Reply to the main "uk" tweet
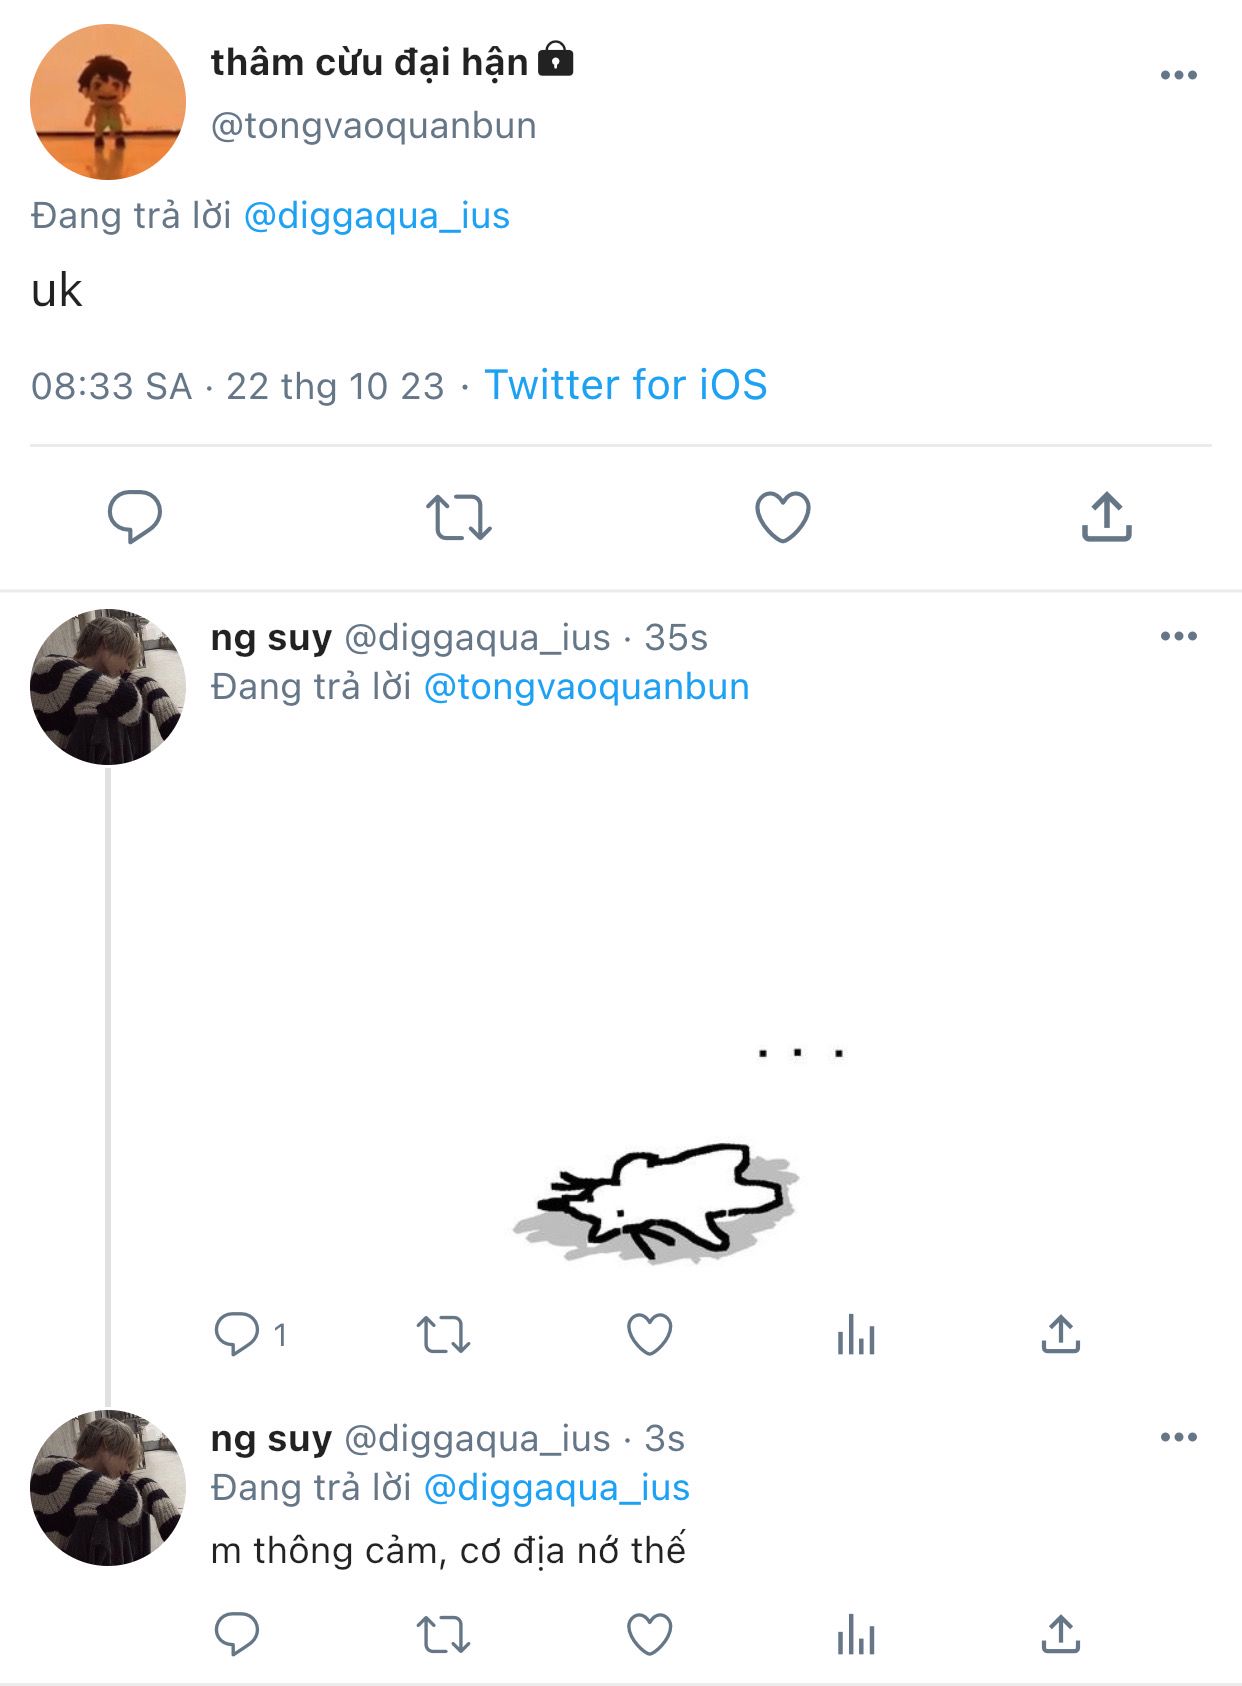The width and height of the screenshot is (1242, 1686). (135, 516)
